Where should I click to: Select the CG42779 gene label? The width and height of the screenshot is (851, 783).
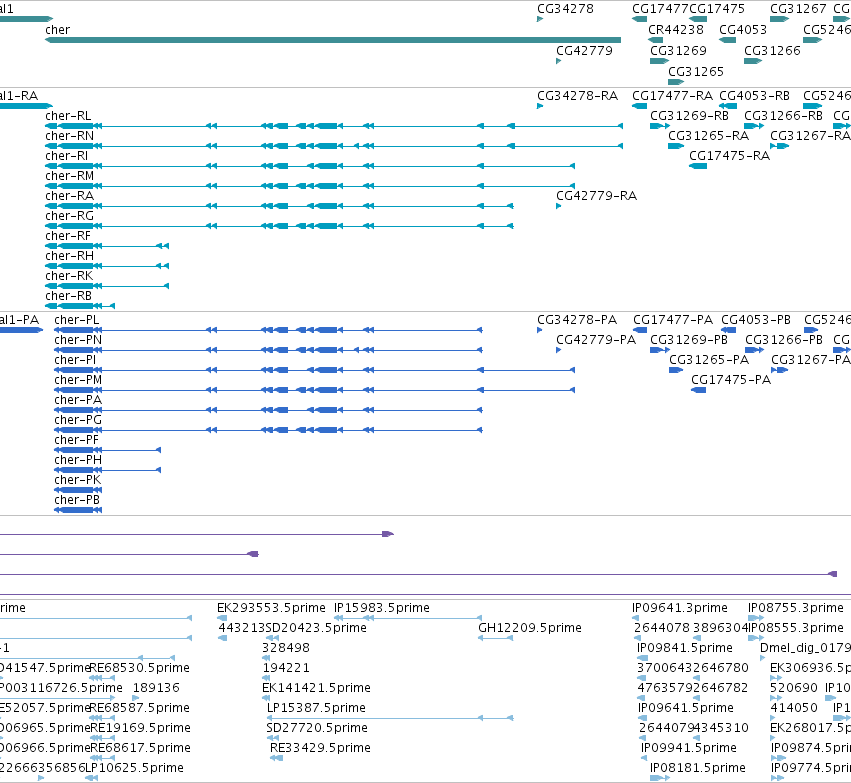click(x=584, y=51)
